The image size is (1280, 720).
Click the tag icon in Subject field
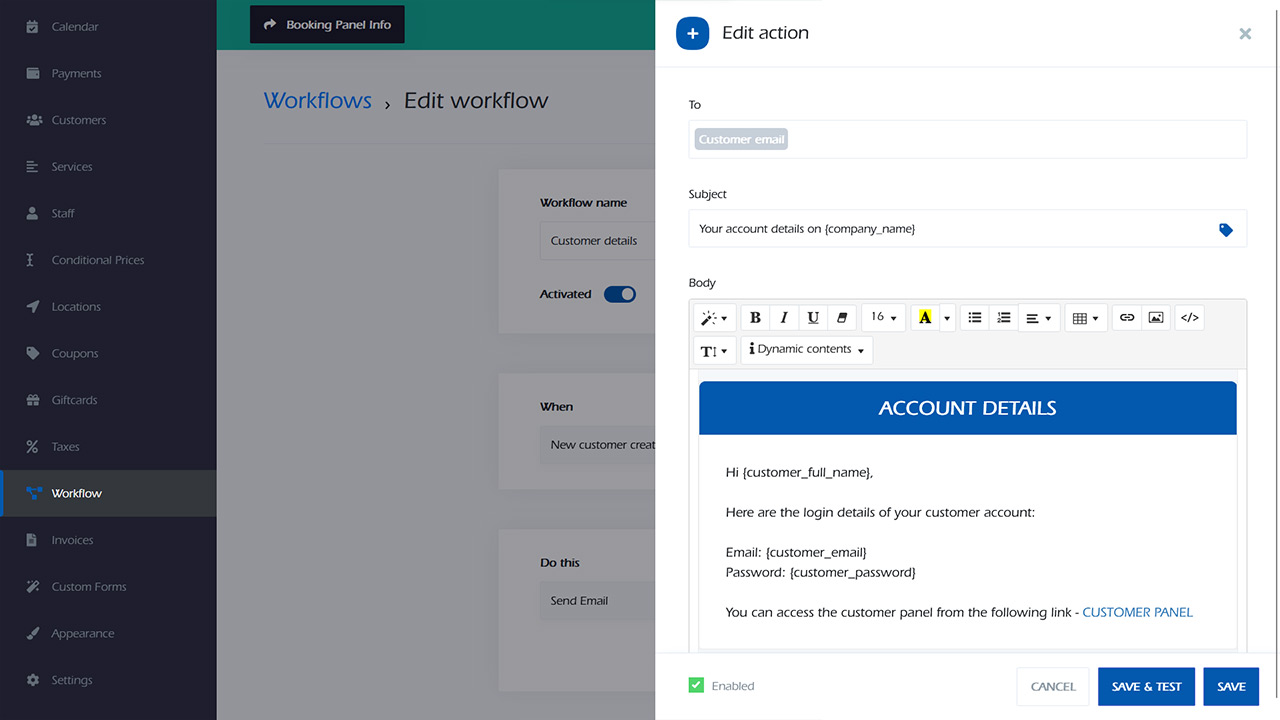(x=1226, y=230)
